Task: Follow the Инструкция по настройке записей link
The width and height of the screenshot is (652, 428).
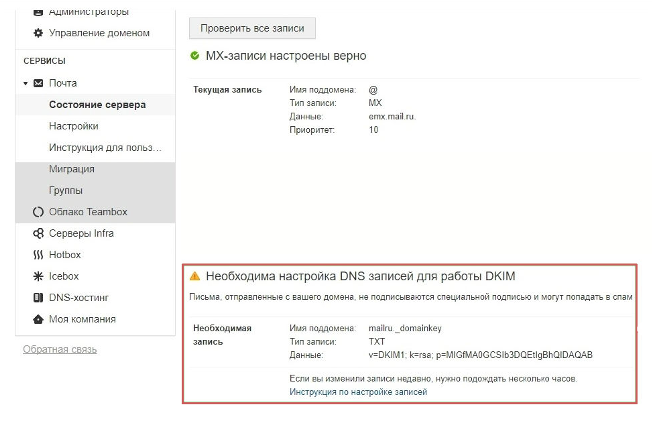Action: 358,392
